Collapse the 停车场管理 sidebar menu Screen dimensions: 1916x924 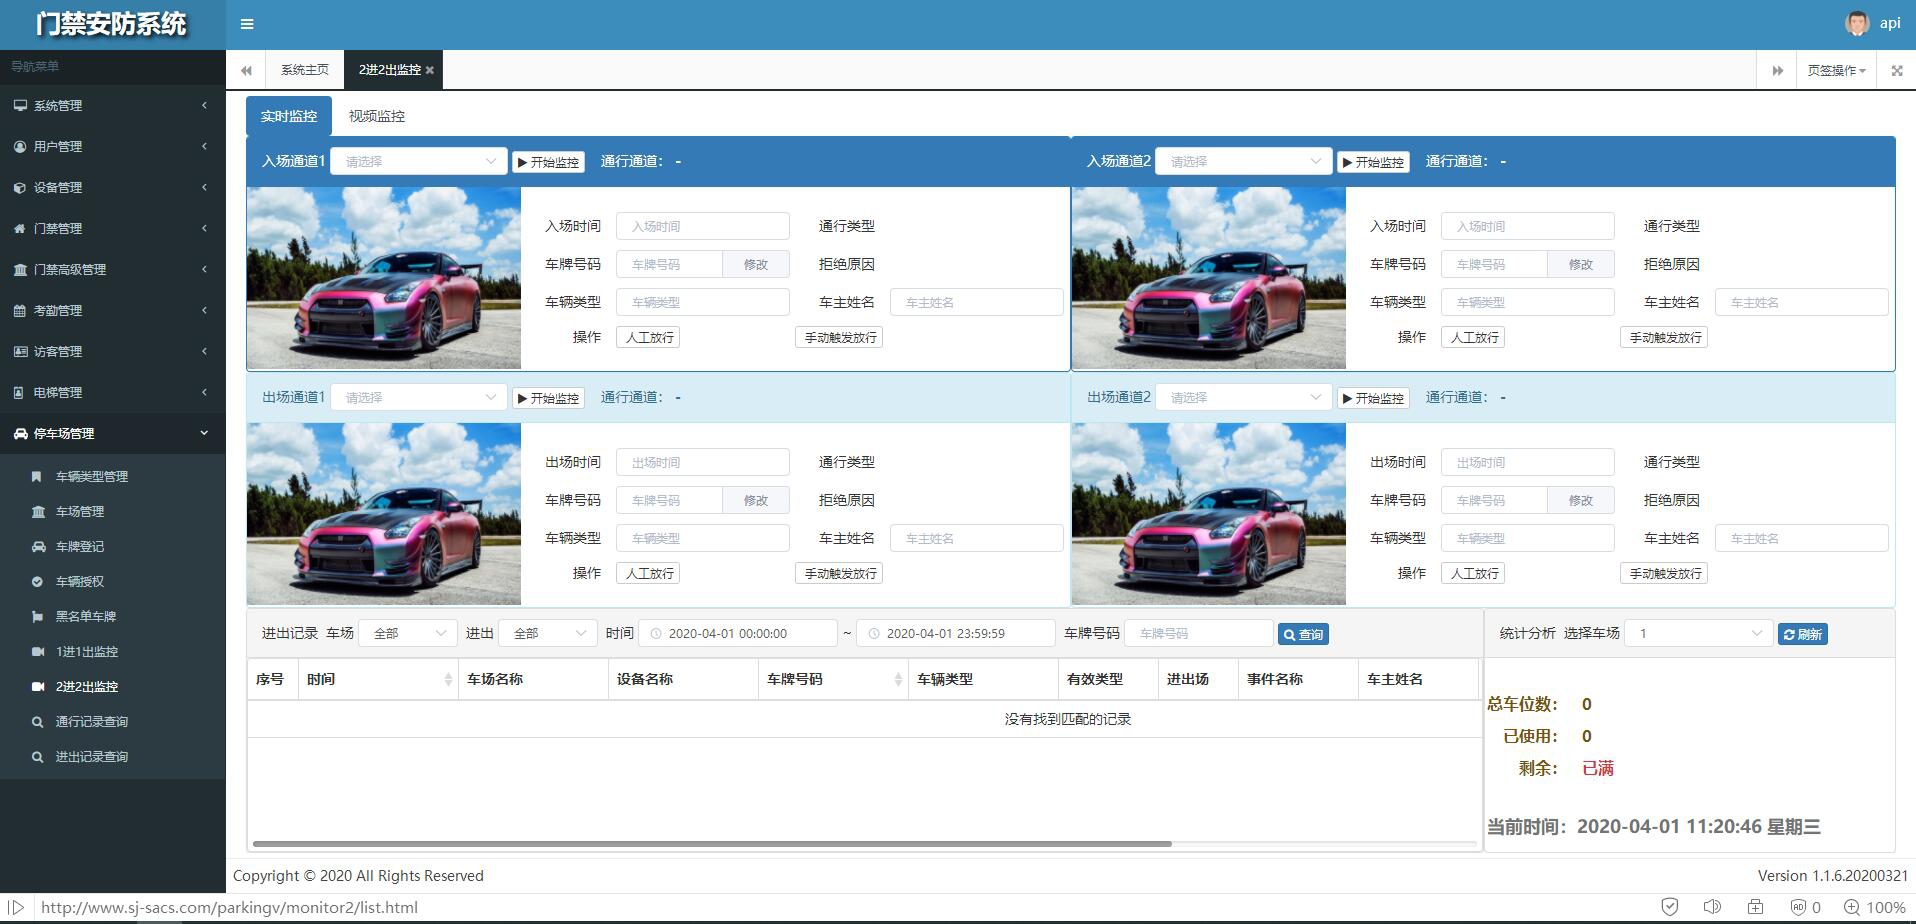[112, 433]
